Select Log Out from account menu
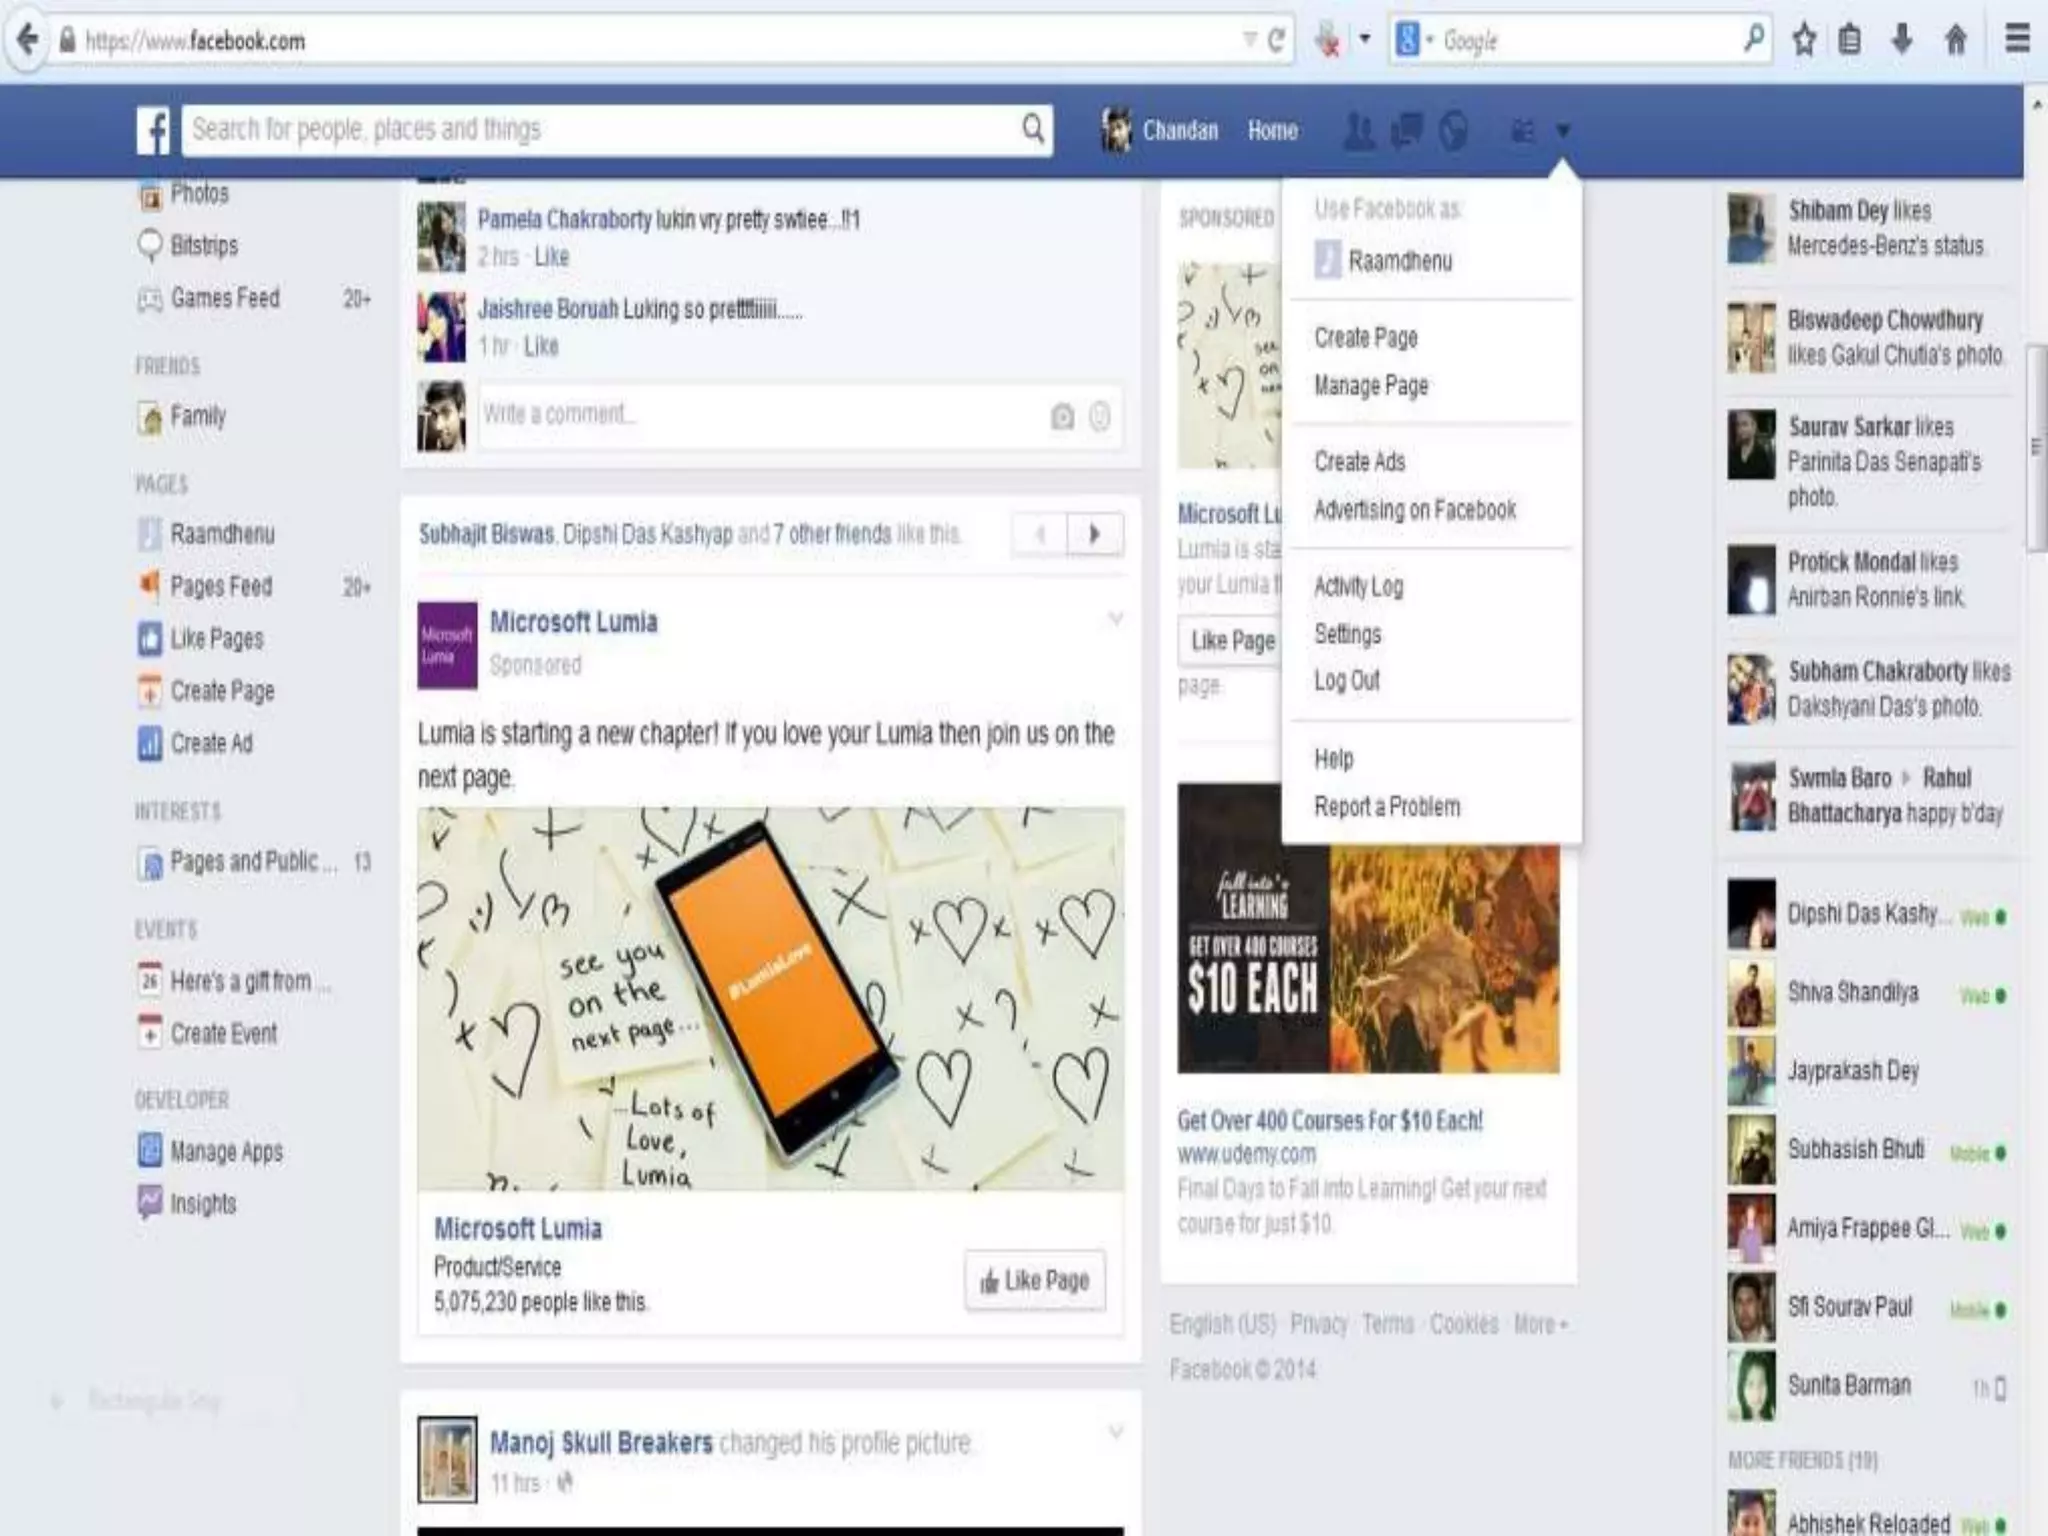The height and width of the screenshot is (1536, 2048). click(1346, 681)
